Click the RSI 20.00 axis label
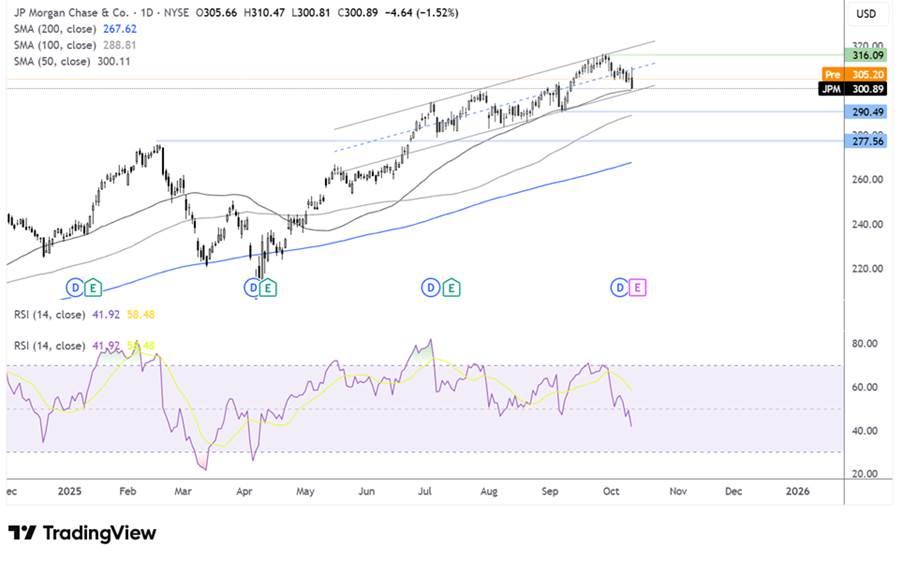The width and height of the screenshot is (902, 561). click(865, 474)
